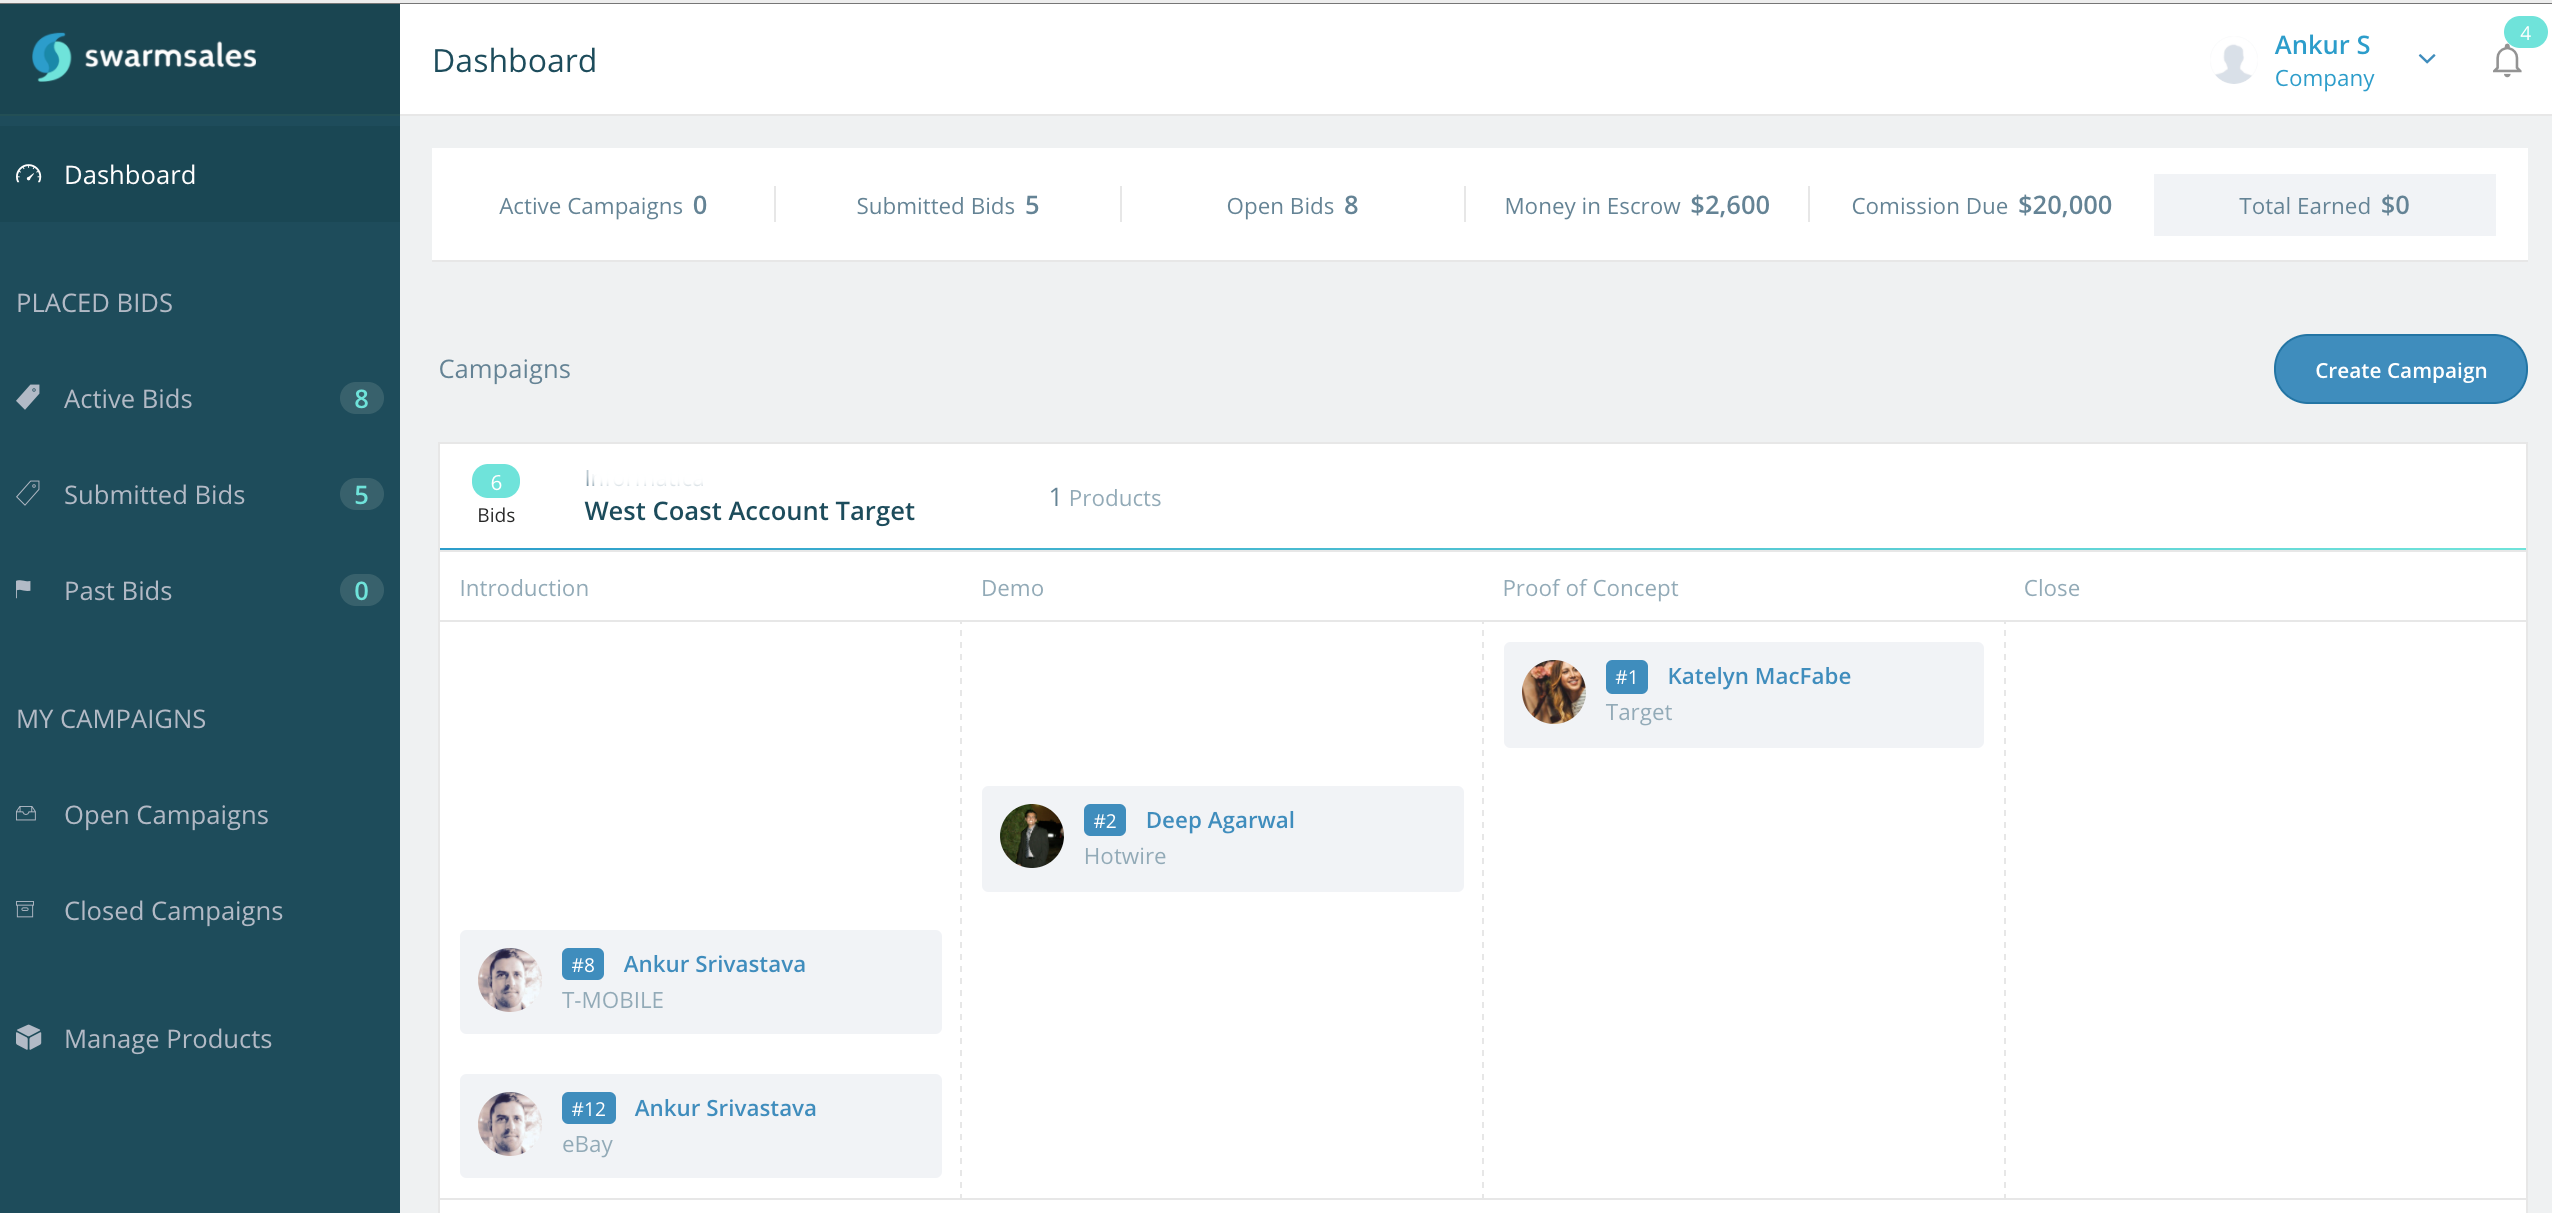Click the swarmsales logo icon
This screenshot has height=1214, width=2552.
(x=51, y=57)
